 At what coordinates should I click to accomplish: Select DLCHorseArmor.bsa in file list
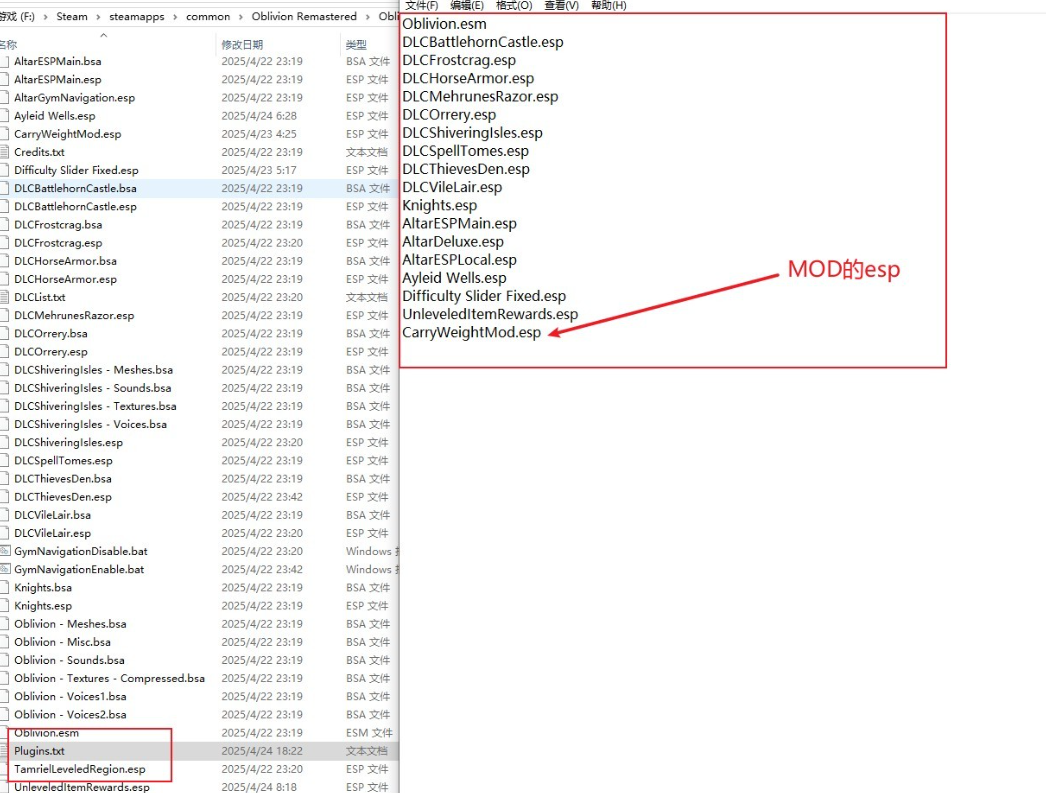pos(65,261)
